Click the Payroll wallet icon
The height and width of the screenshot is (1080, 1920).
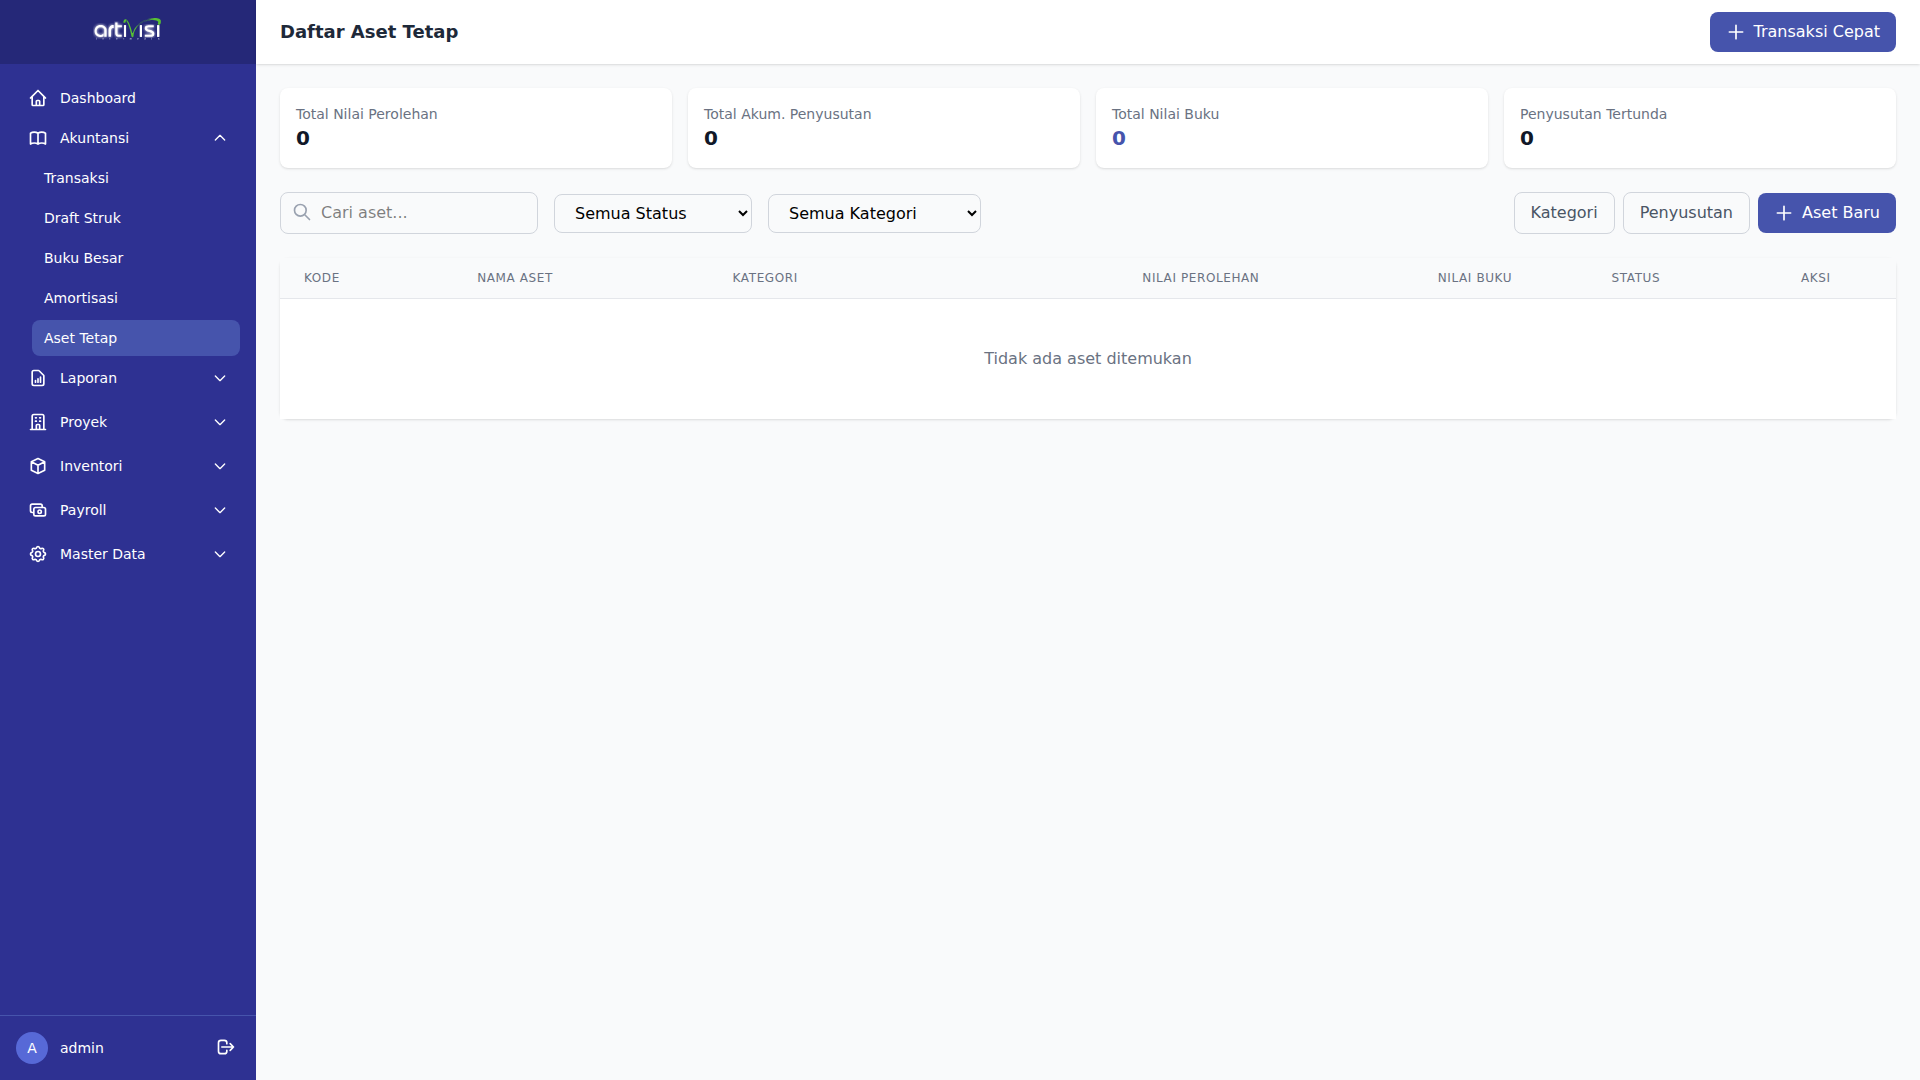[x=38, y=510]
